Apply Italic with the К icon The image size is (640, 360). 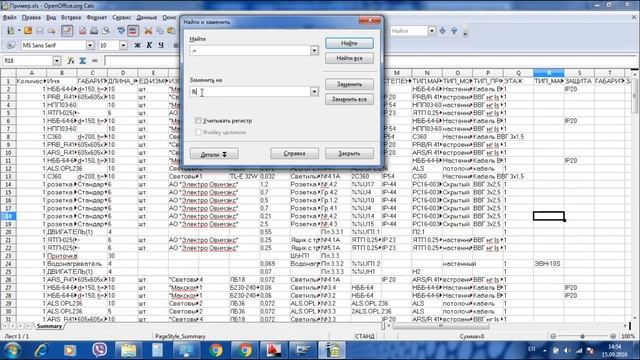pyautogui.click(x=149, y=45)
